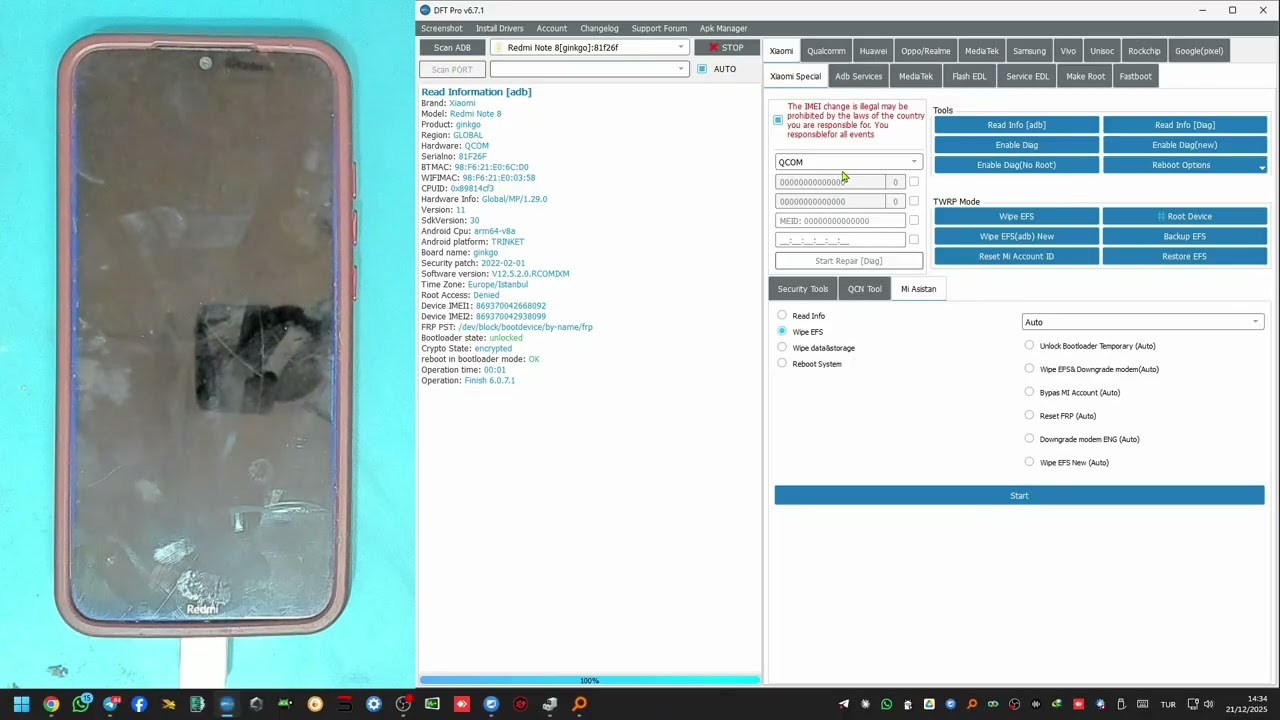Switch to the QCN Tool tab
This screenshot has width=1280, height=720.
[865, 289]
